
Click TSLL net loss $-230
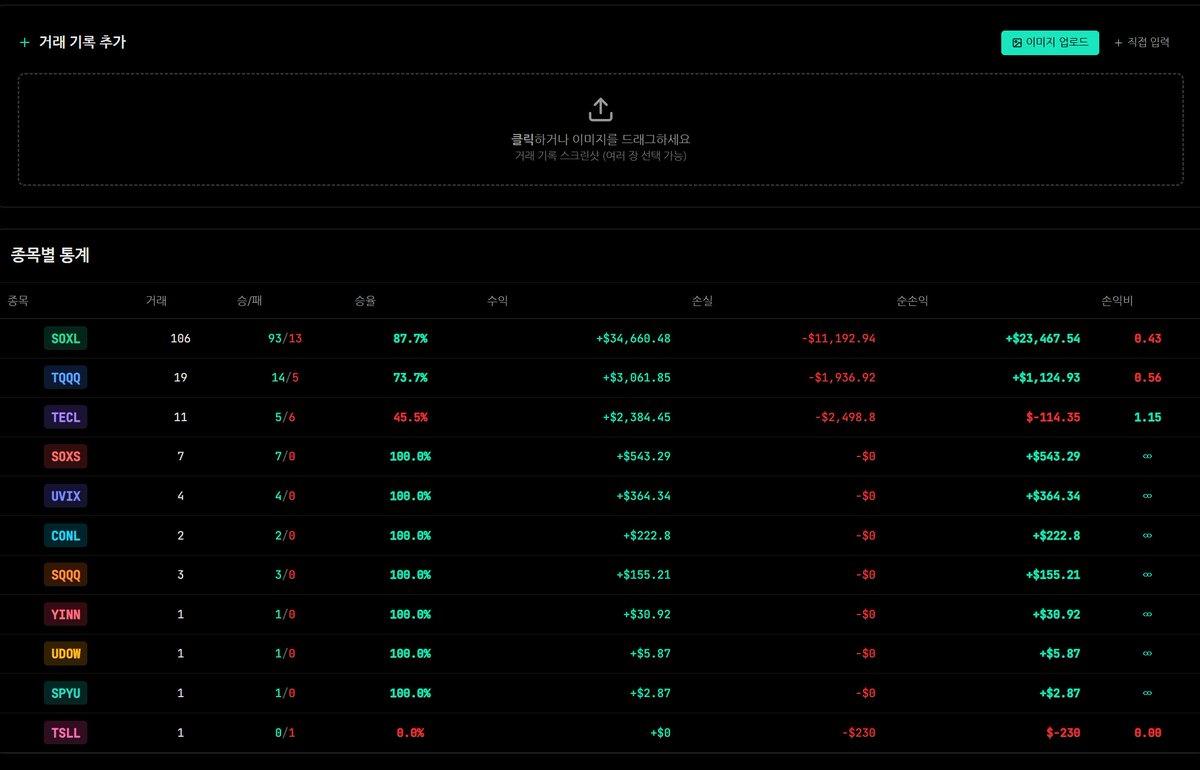point(1064,733)
